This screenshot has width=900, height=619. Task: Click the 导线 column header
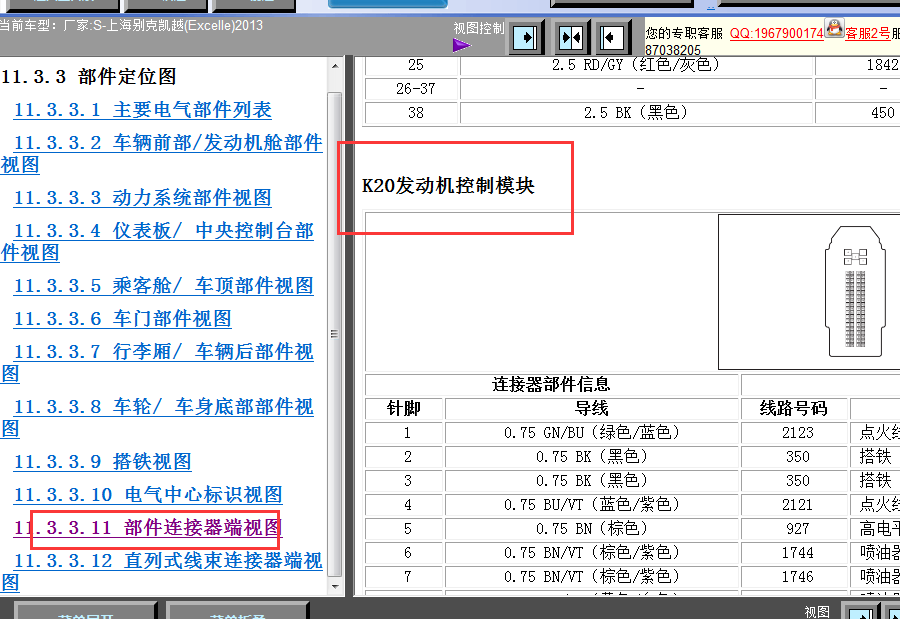(591, 409)
